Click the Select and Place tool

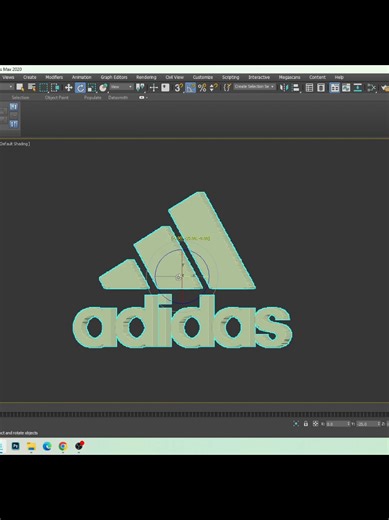tap(103, 88)
